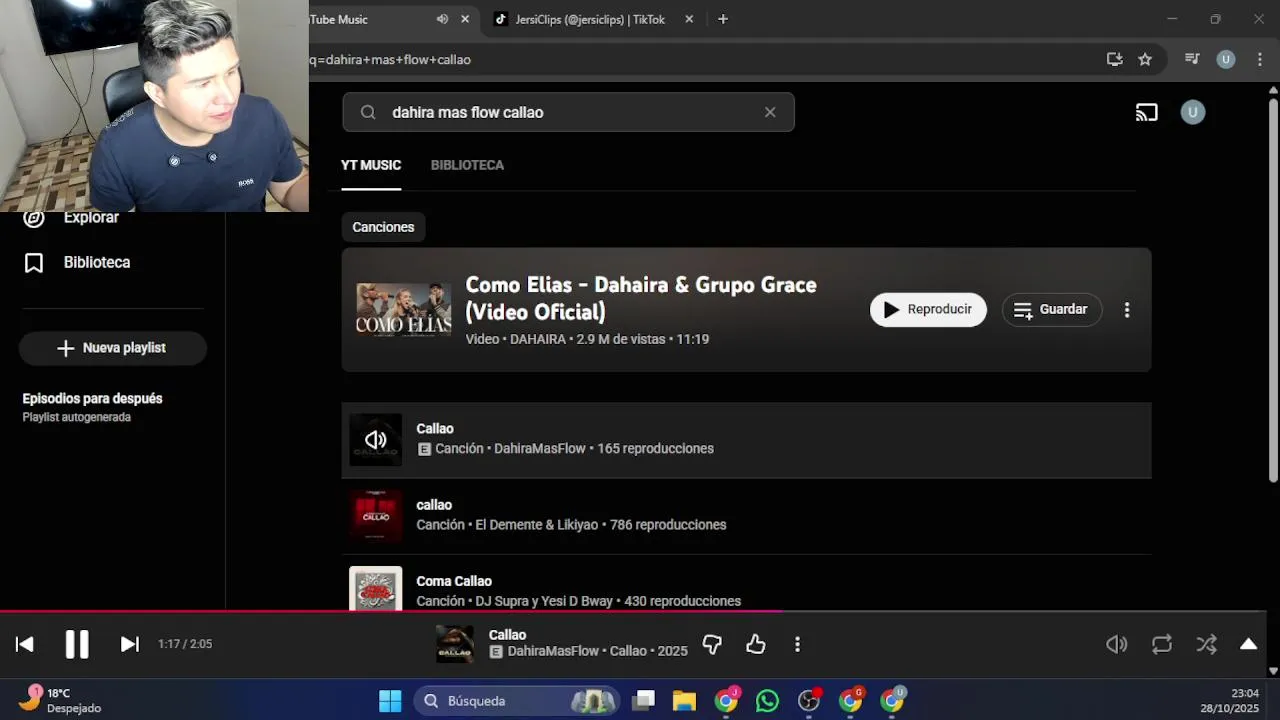Image resolution: width=1280 pixels, height=720 pixels.
Task: Open more options for Como Elias video
Action: click(x=1127, y=310)
